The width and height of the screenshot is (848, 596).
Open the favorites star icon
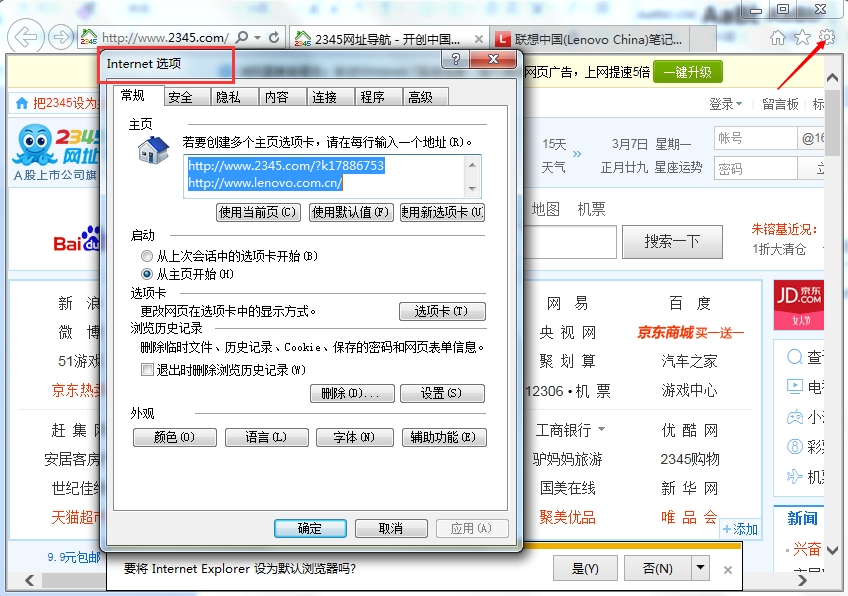coord(802,37)
